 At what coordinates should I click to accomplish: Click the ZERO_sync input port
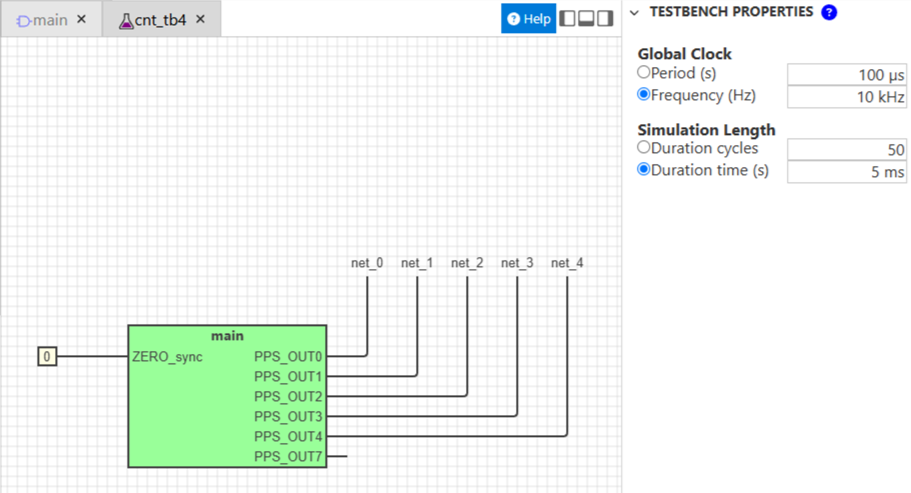click(167, 357)
